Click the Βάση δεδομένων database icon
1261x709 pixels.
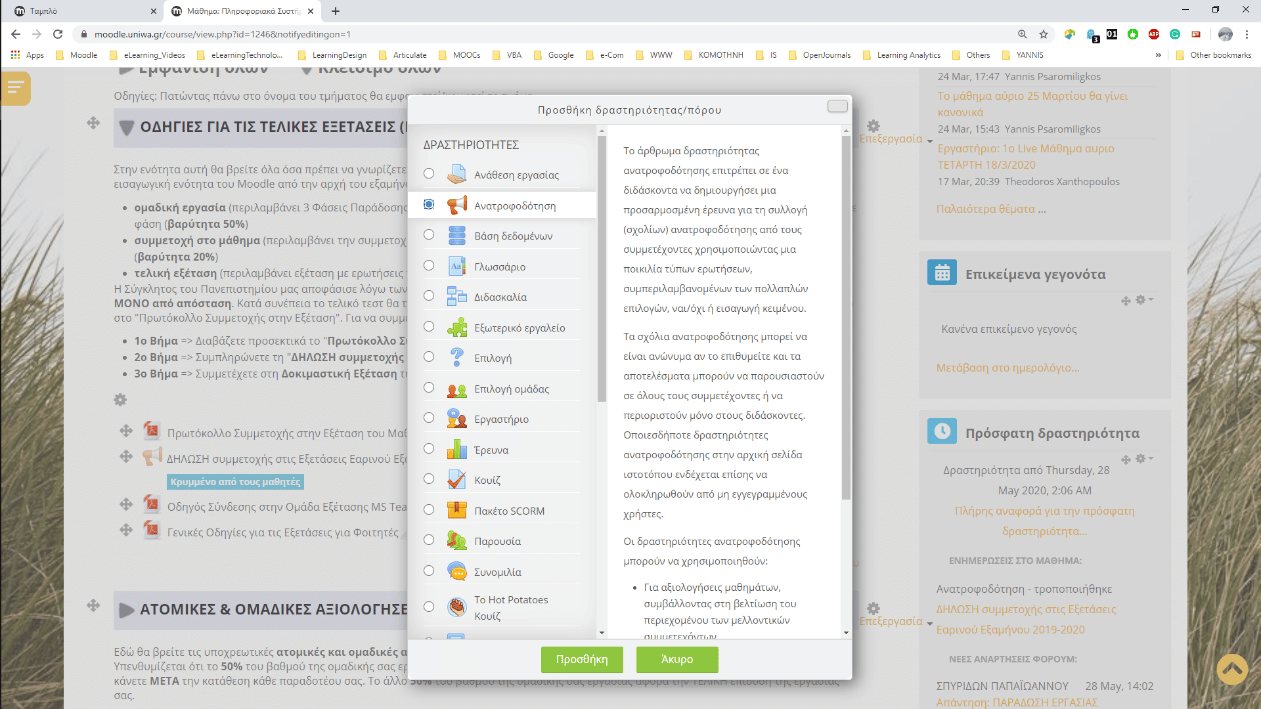456,236
